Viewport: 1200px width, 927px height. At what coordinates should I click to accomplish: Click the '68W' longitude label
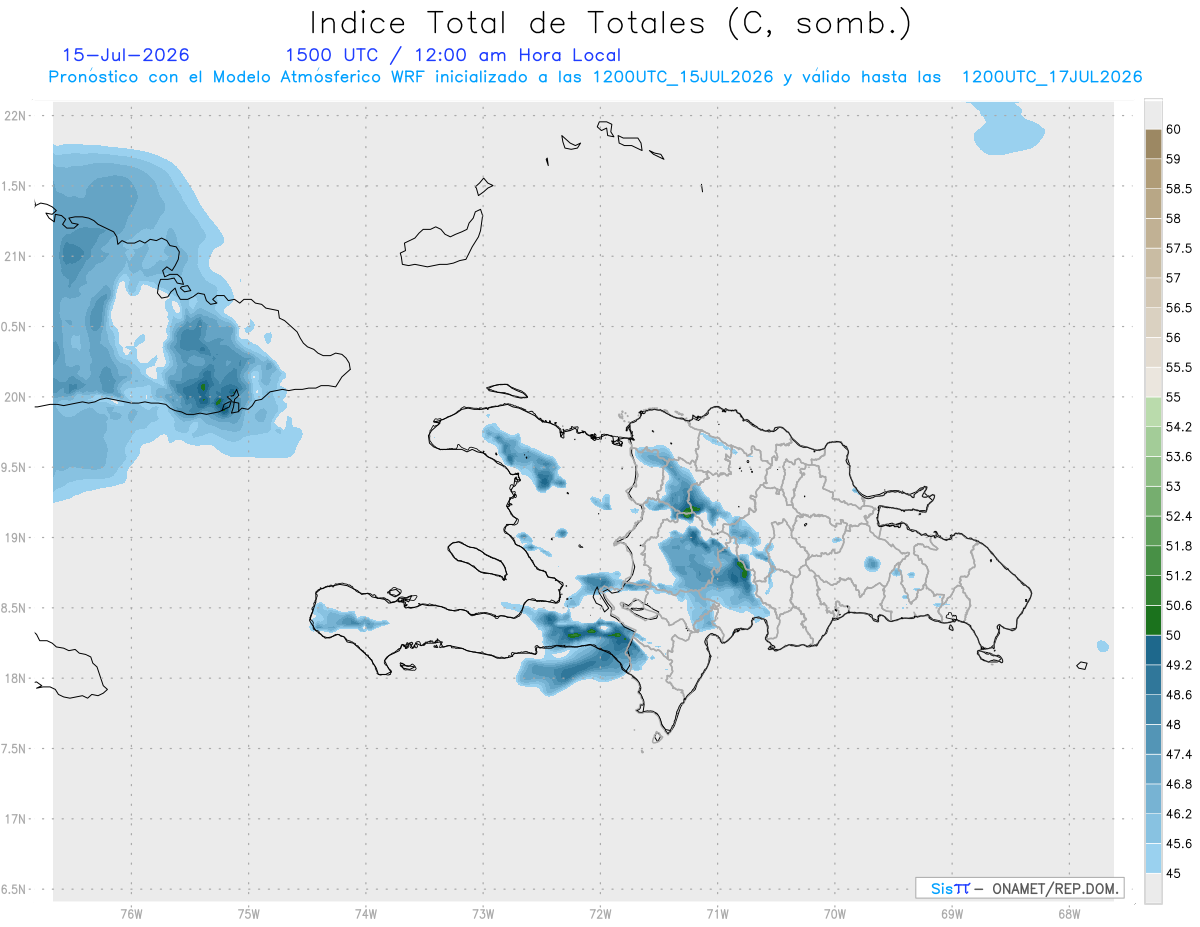click(x=1069, y=914)
